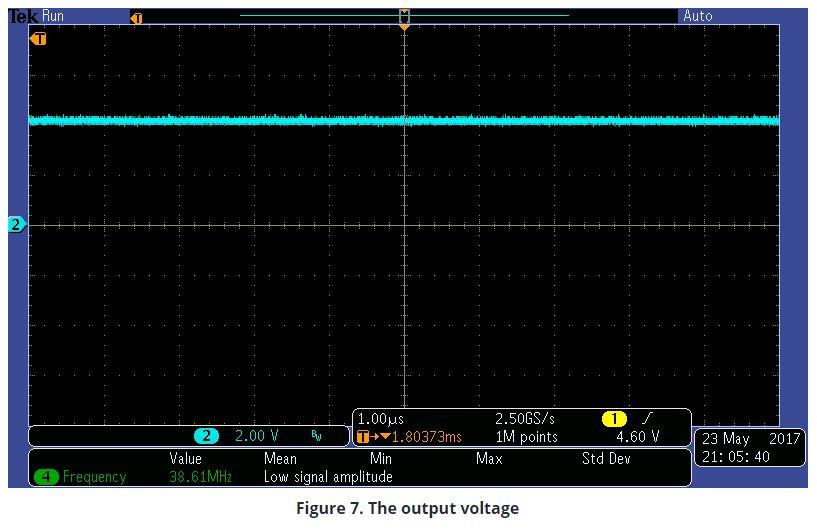Click the channel 2 ground reference marker
This screenshot has height=530, width=817.
17,225
